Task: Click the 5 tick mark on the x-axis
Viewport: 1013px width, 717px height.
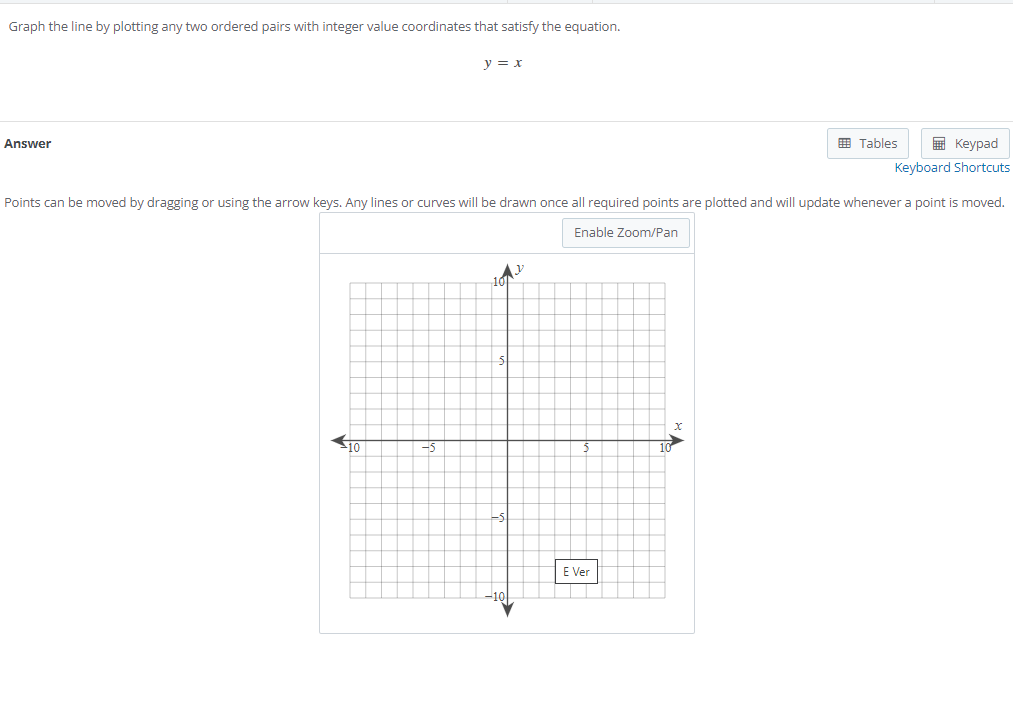Action: (x=585, y=445)
